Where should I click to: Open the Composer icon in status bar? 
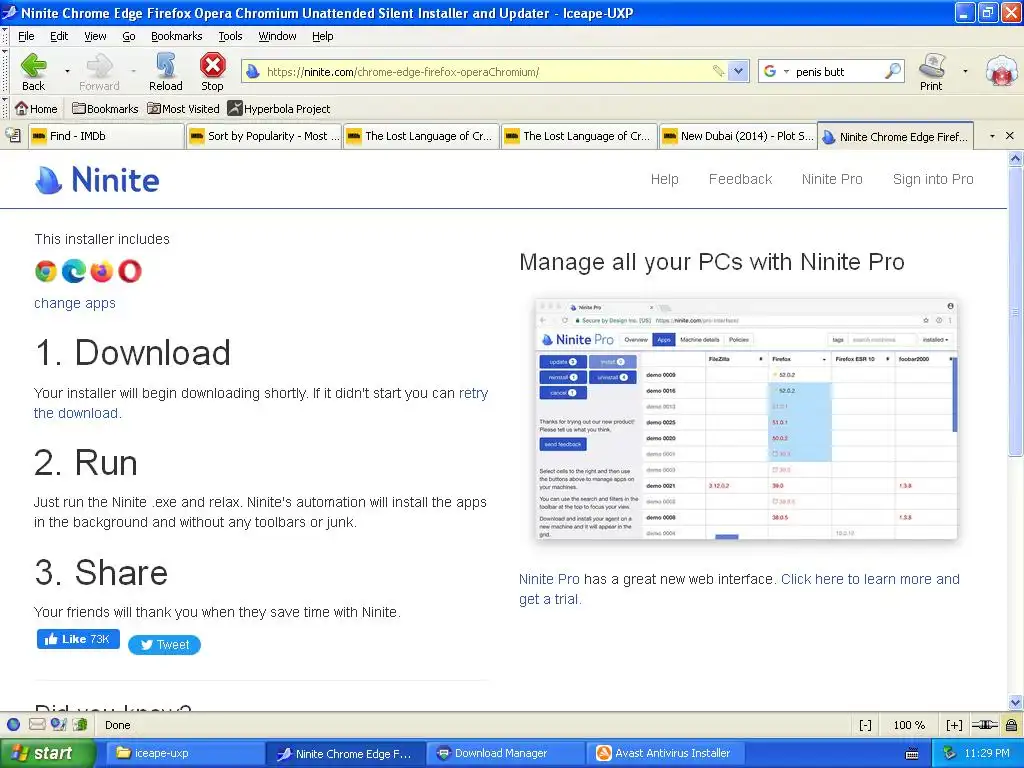tap(58, 724)
